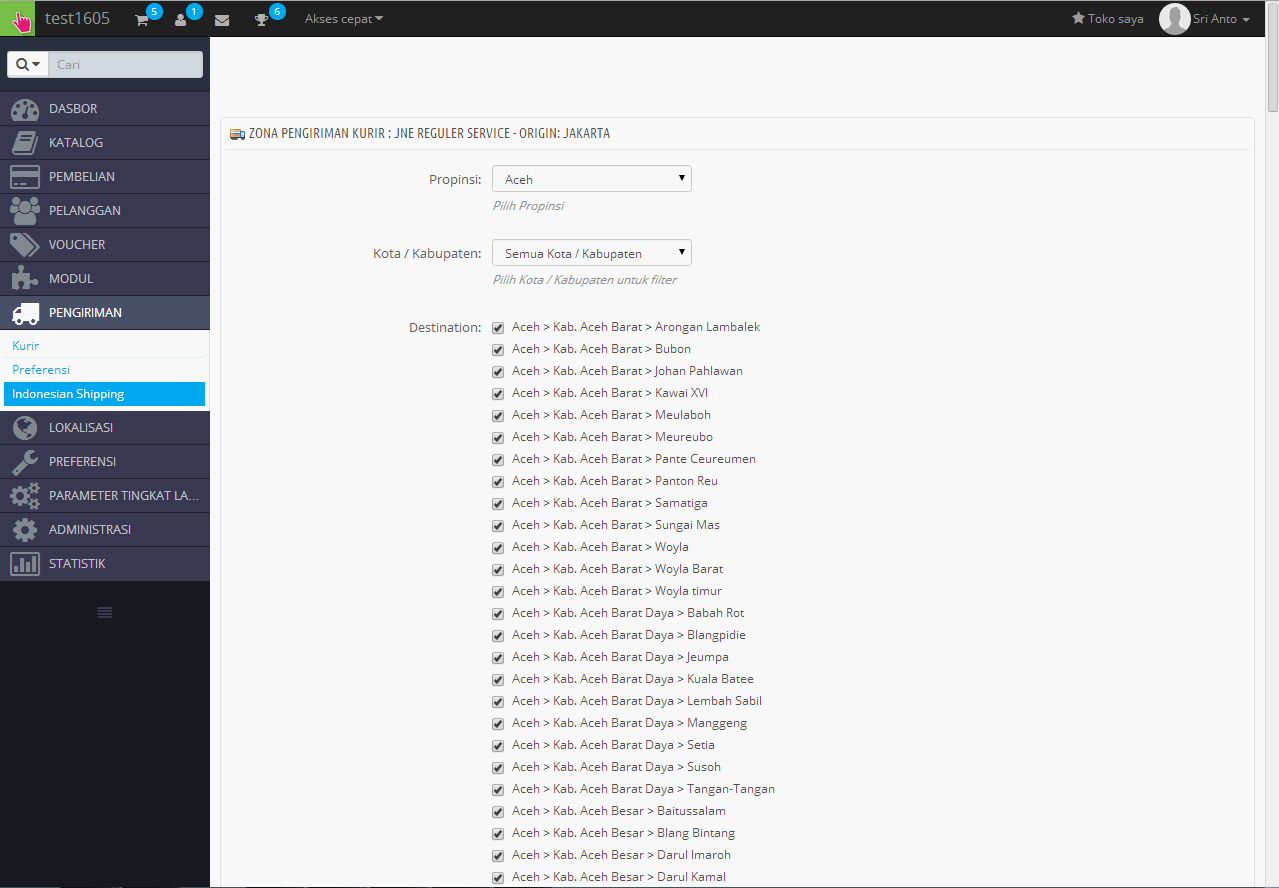Toggle the Babah Rot destination checkbox

point(498,614)
